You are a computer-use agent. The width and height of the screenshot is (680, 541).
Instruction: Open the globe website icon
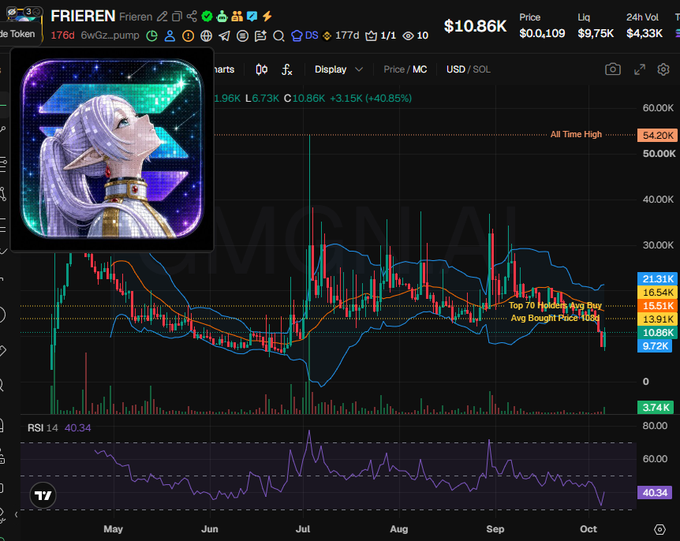[206, 36]
